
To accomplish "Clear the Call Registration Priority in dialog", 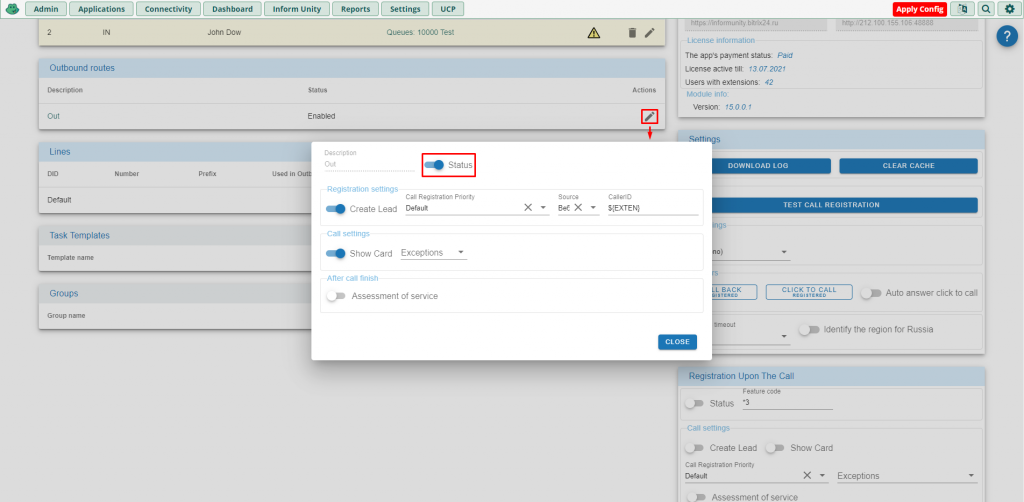I will coord(528,208).
